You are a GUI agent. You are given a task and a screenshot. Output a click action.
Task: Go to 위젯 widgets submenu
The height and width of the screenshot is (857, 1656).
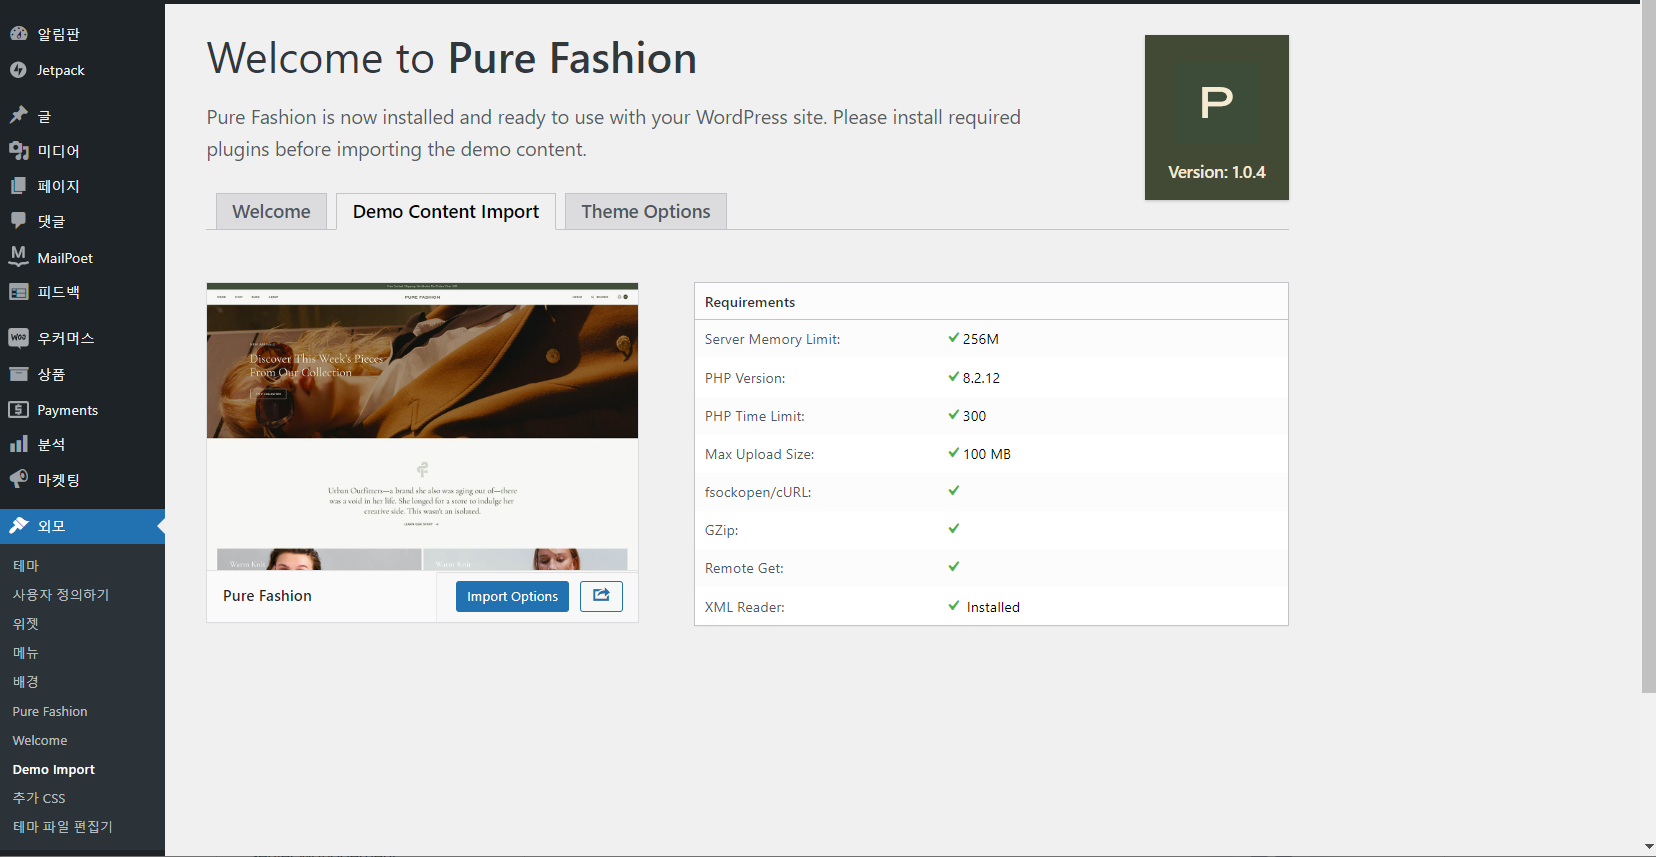coord(25,624)
